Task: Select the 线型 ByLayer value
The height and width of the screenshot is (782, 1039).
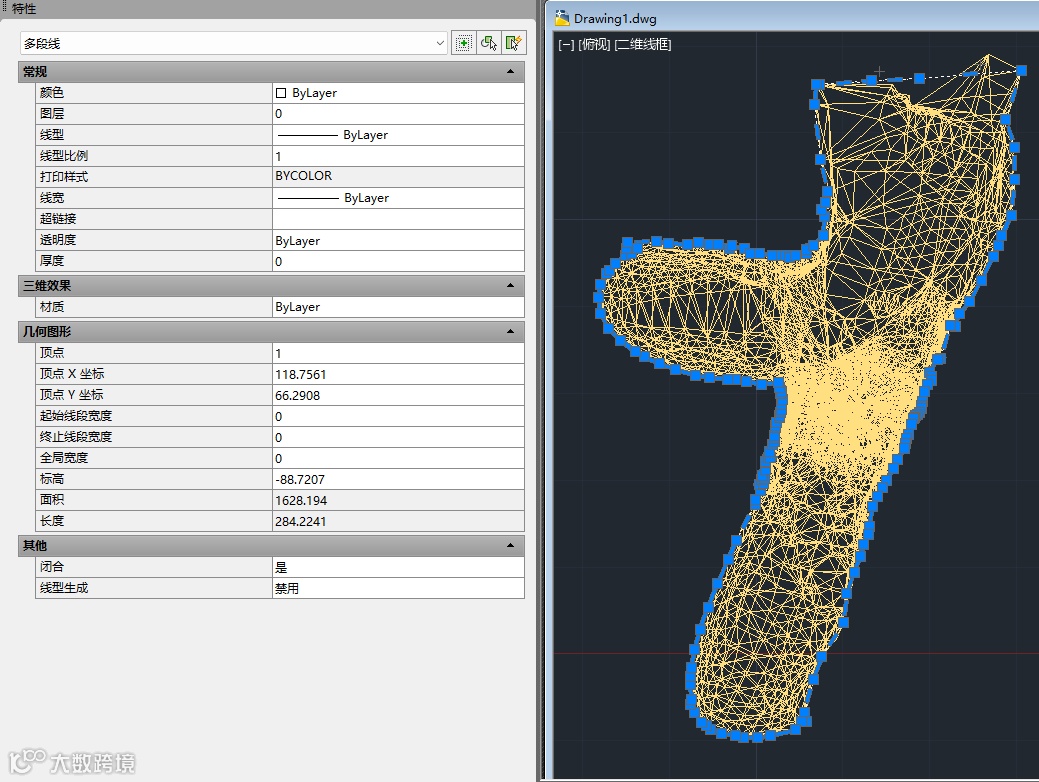Action: pos(398,135)
